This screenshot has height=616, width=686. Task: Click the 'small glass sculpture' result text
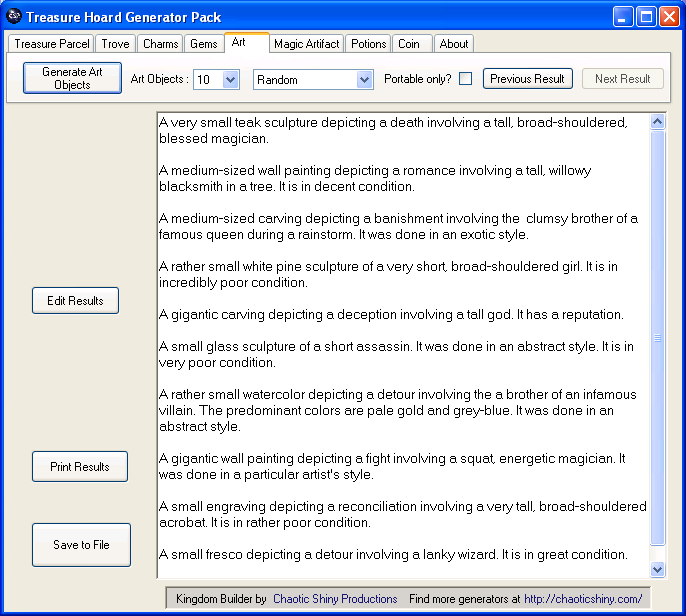(x=396, y=354)
